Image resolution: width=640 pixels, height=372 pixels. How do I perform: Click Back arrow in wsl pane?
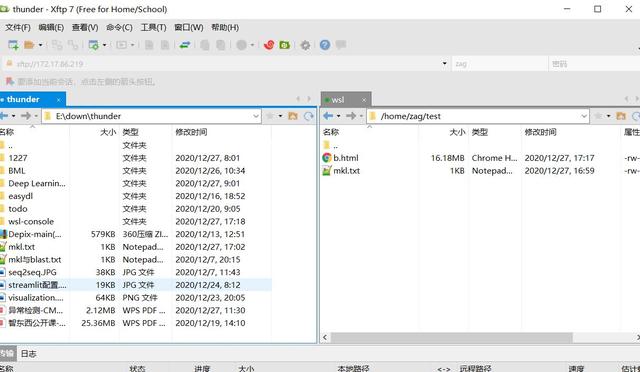[x=328, y=116]
